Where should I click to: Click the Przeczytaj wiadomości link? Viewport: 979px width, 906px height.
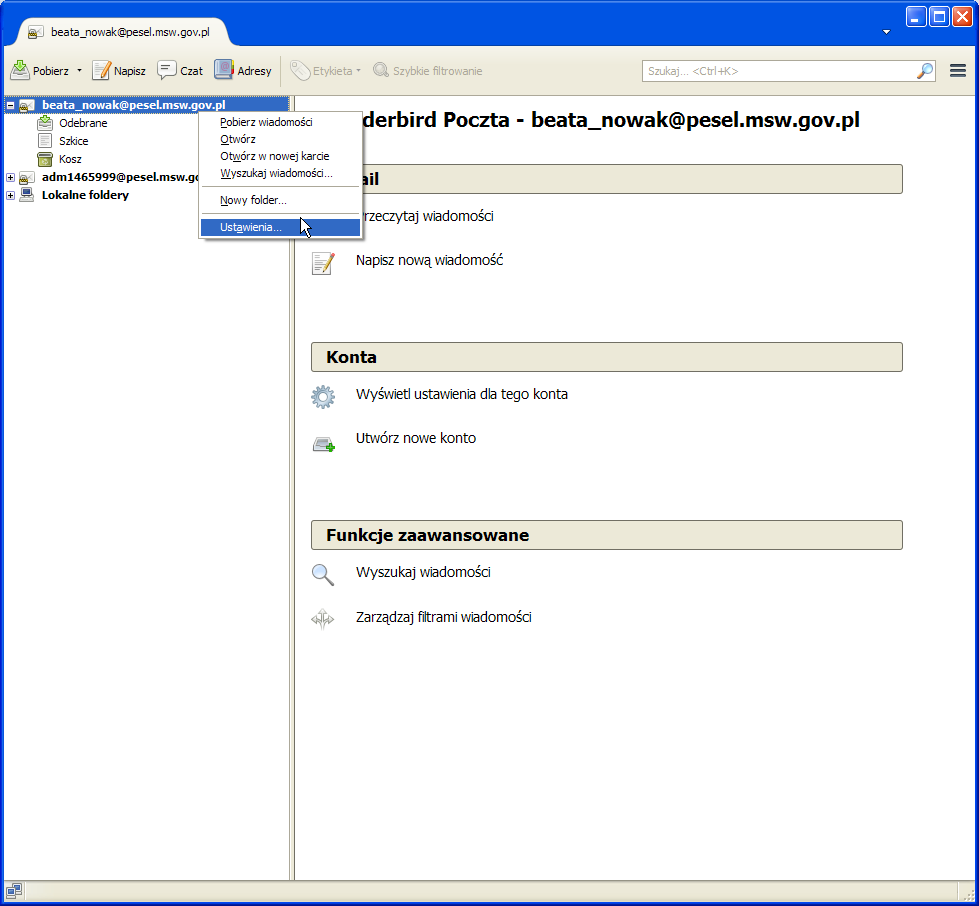[427, 216]
